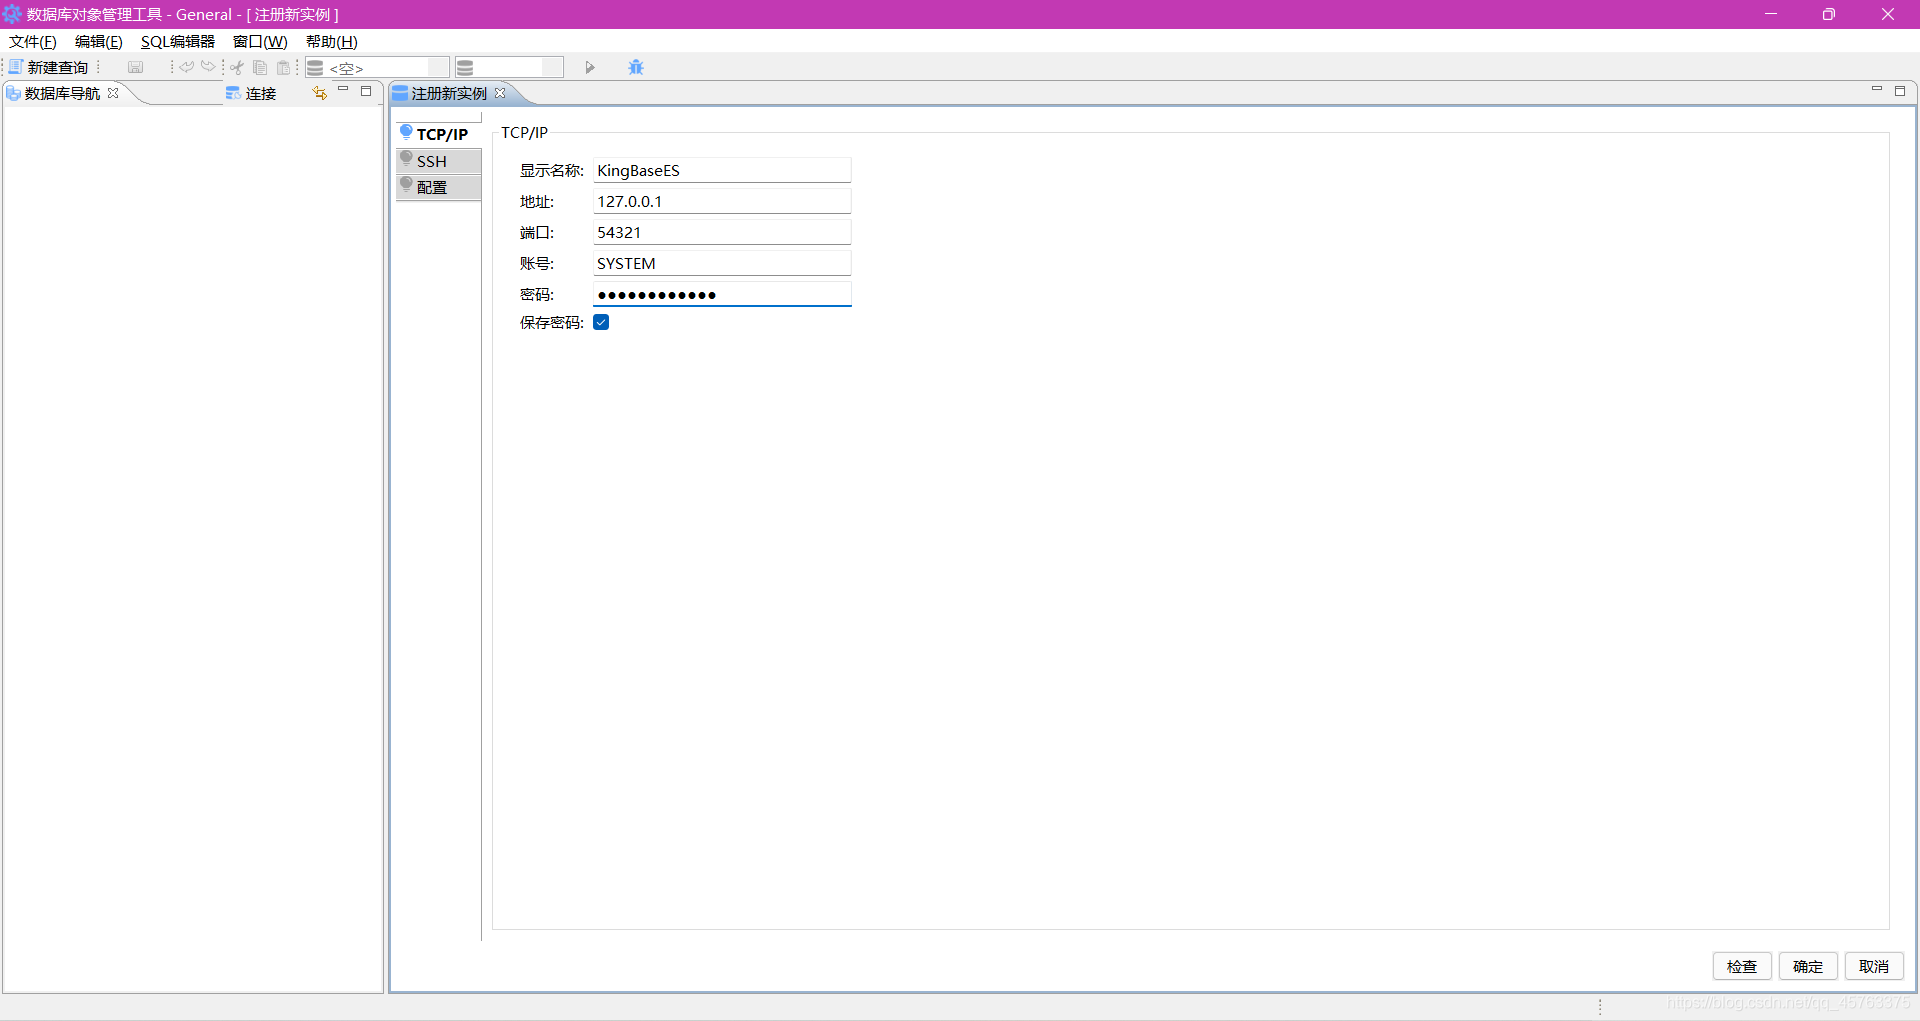This screenshot has height=1021, width=1920.
Task: Click the 端口 field with 54321
Action: tap(722, 232)
